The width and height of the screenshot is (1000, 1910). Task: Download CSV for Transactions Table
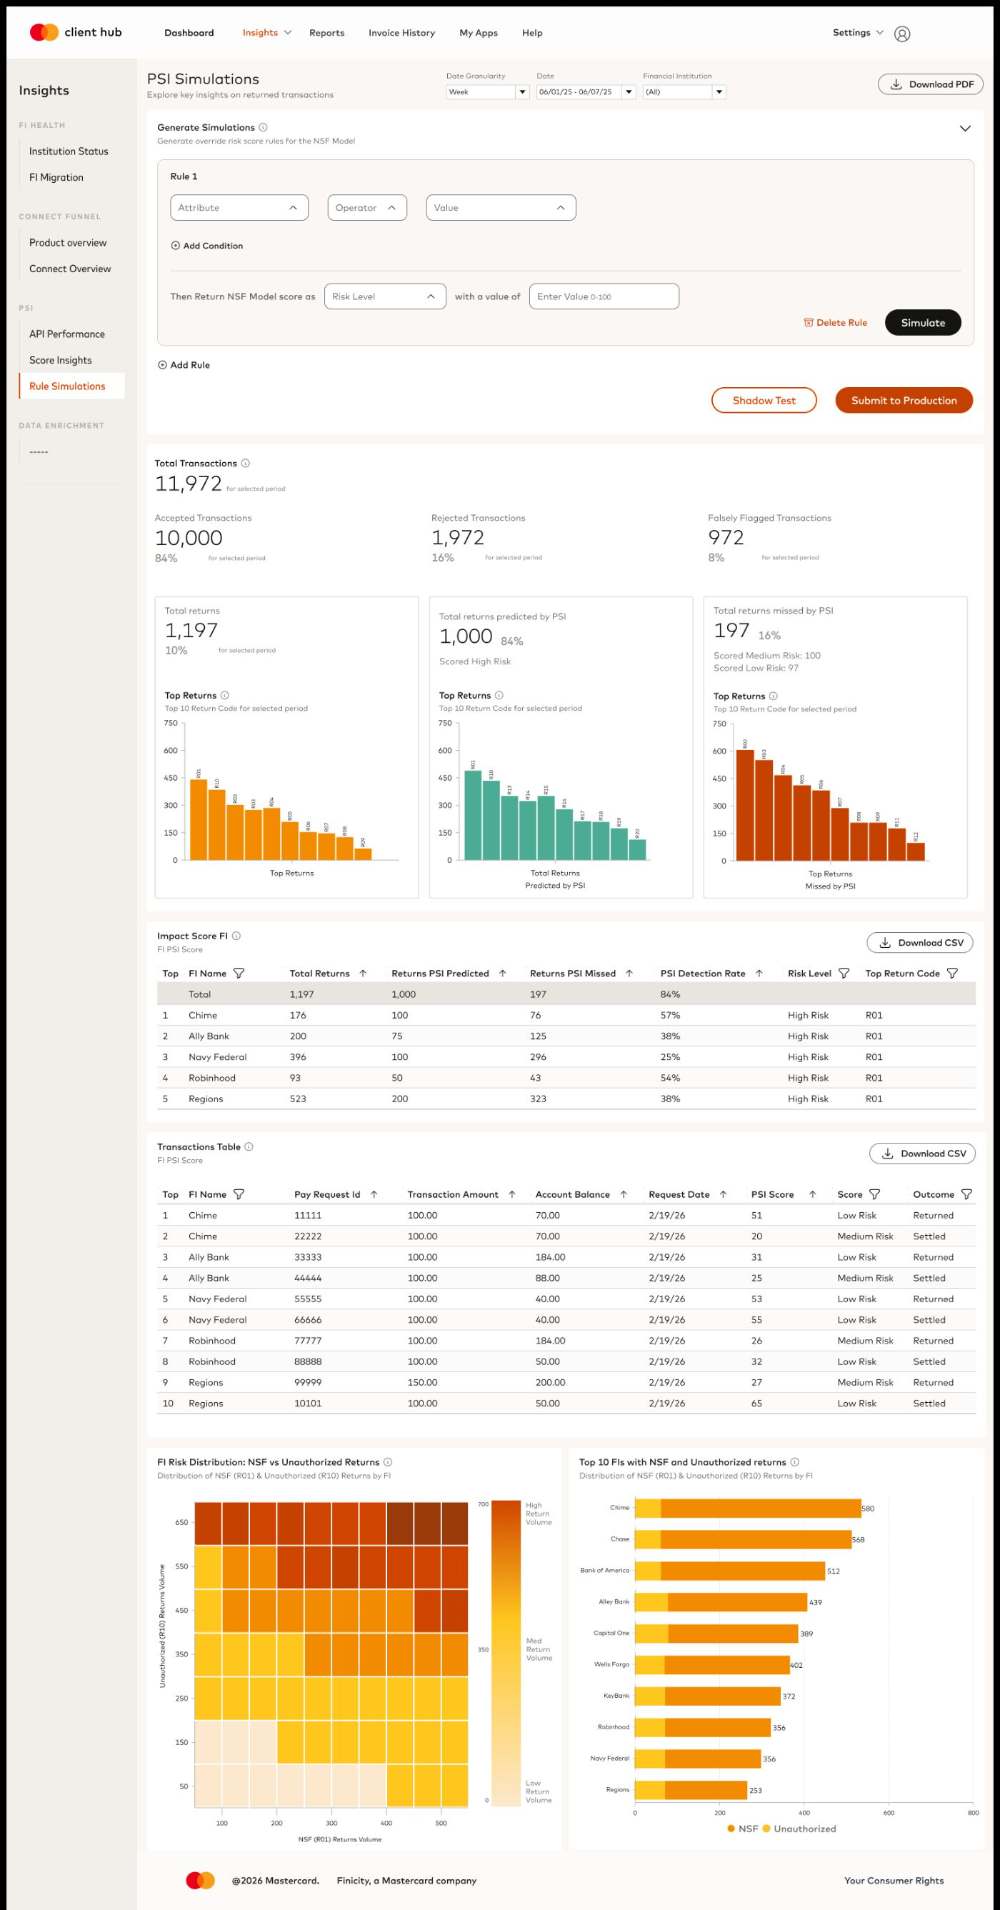(x=922, y=1154)
